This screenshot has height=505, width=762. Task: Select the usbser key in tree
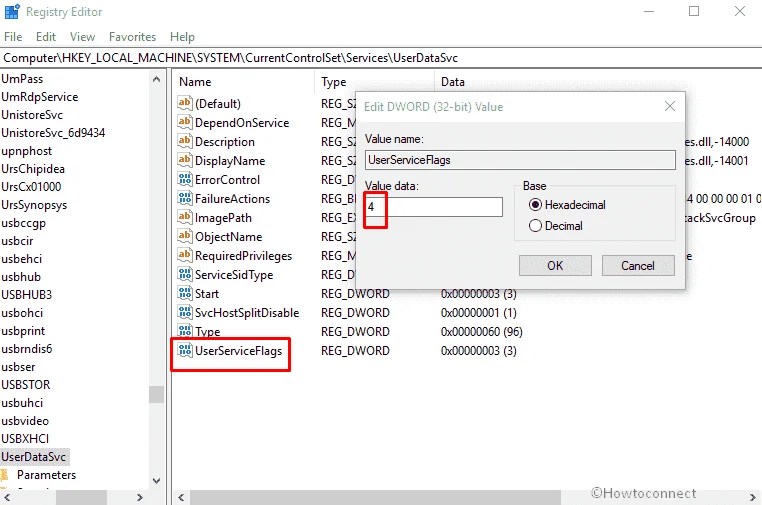(18, 366)
